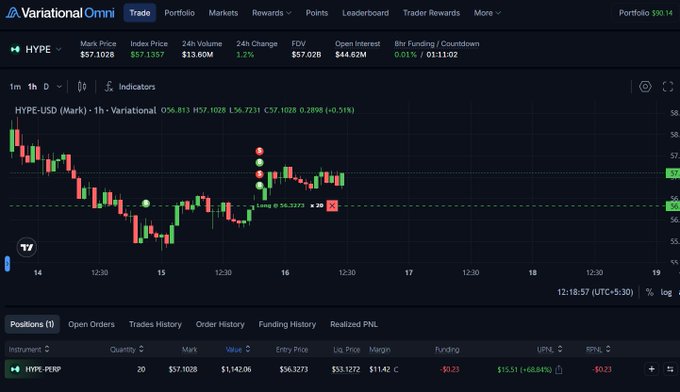Go to the Portfolio page

(180, 13)
